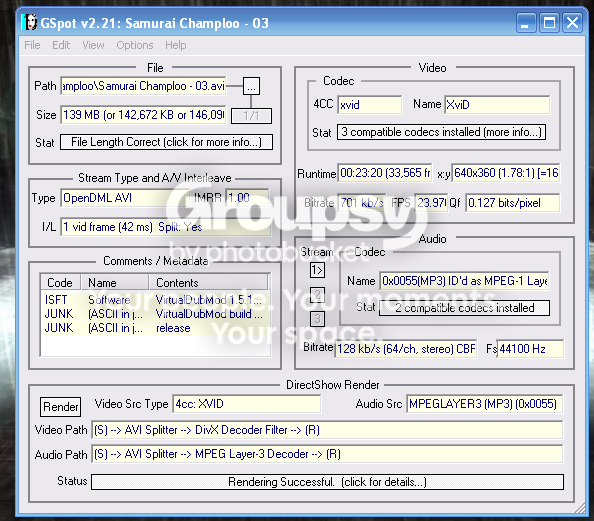Click the 4CC field showing xvid
Viewport: 594px width, 521px height.
pos(370,105)
